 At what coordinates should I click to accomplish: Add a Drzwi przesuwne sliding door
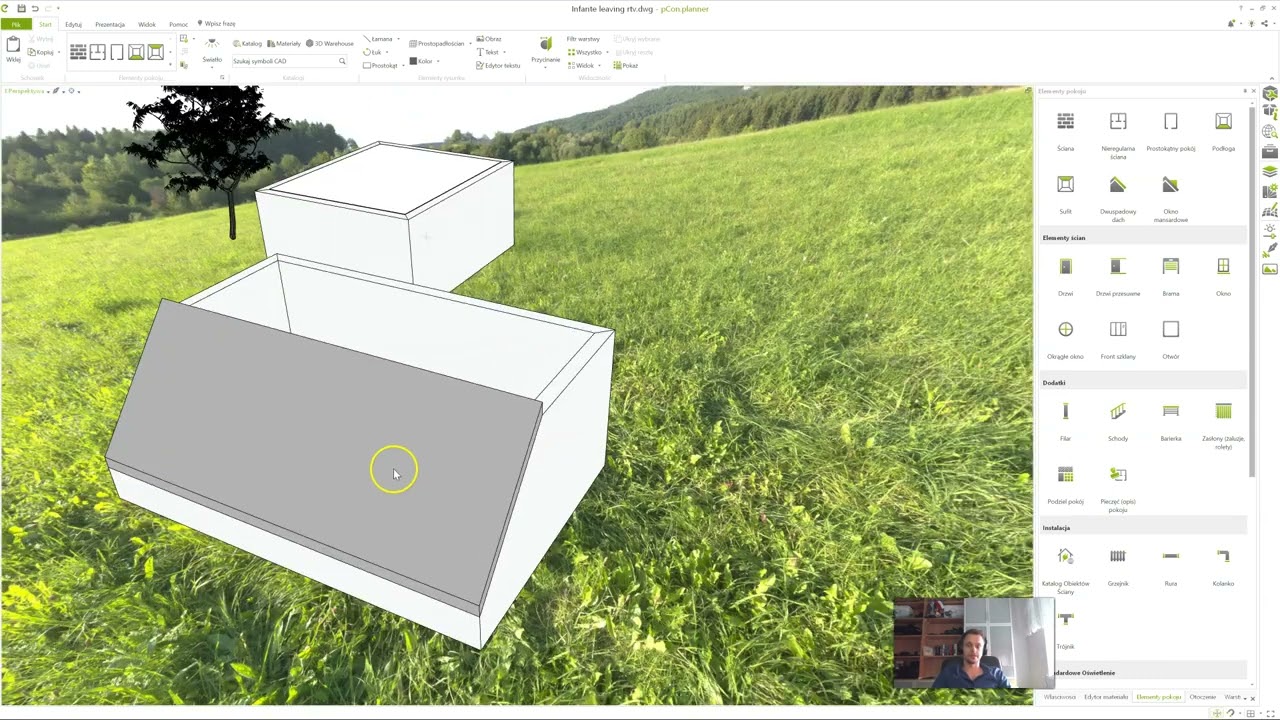point(1118,275)
